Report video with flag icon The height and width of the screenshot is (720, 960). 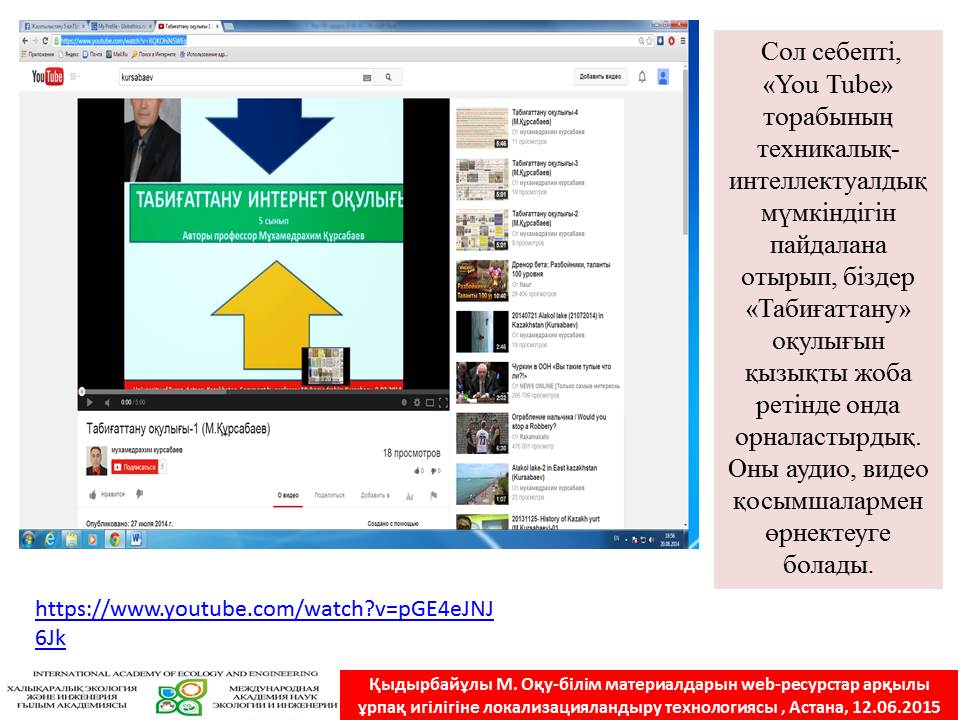point(433,495)
